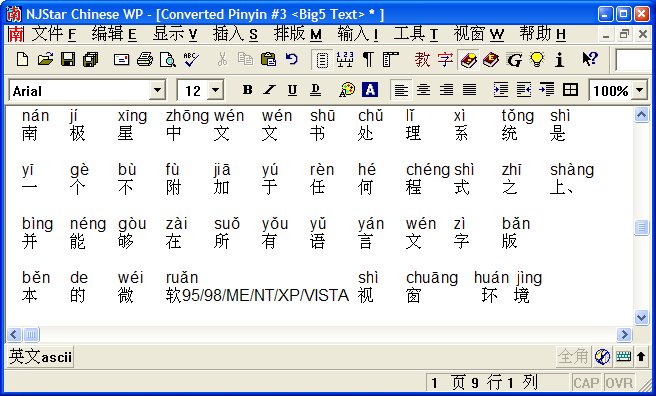Send document via the mail envelope icon
The image size is (656, 396).
(x=121, y=59)
